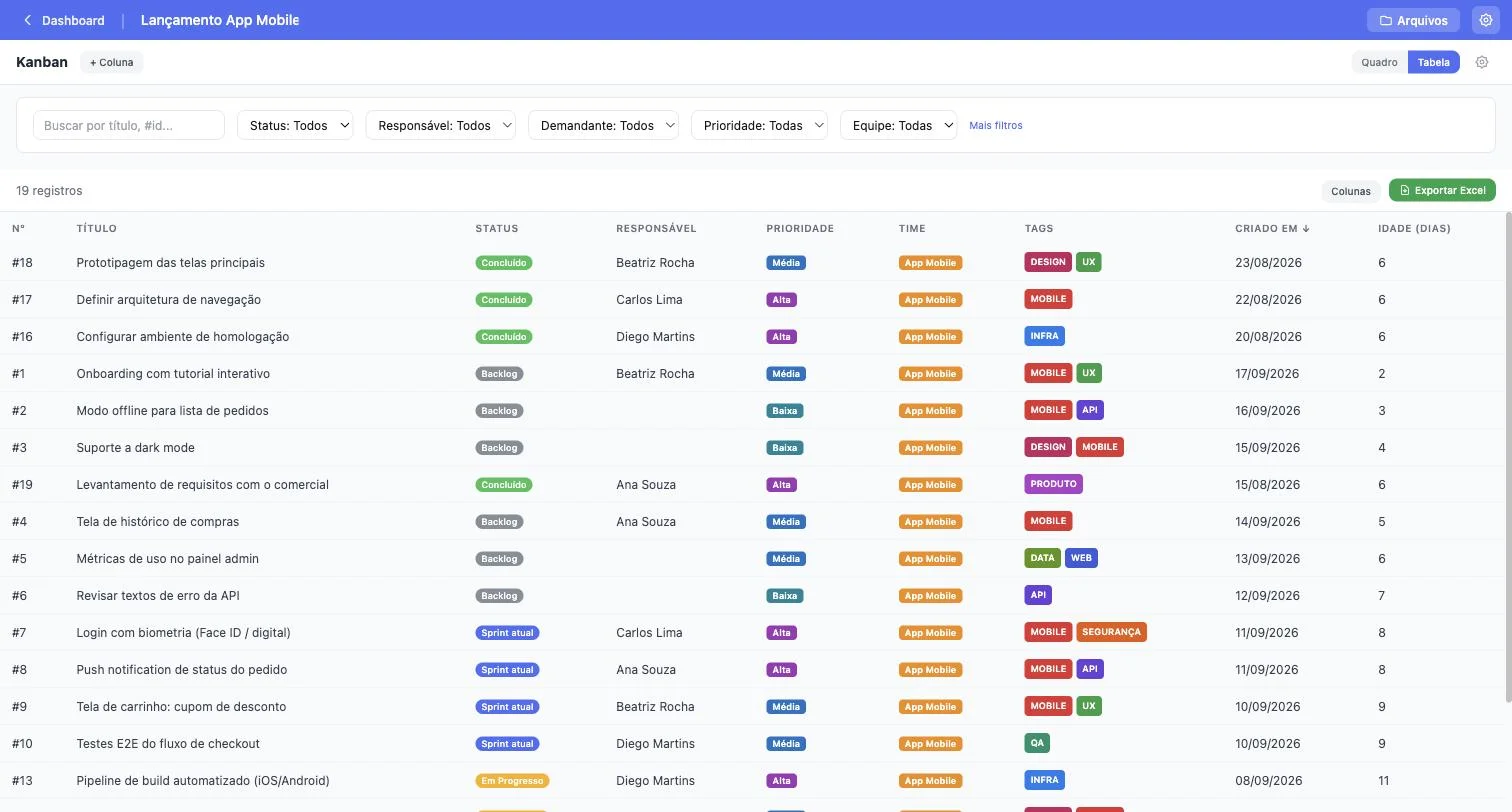Click the folder icon in Arquivos button
Viewport: 1512px width, 812px height.
pos(1386,20)
